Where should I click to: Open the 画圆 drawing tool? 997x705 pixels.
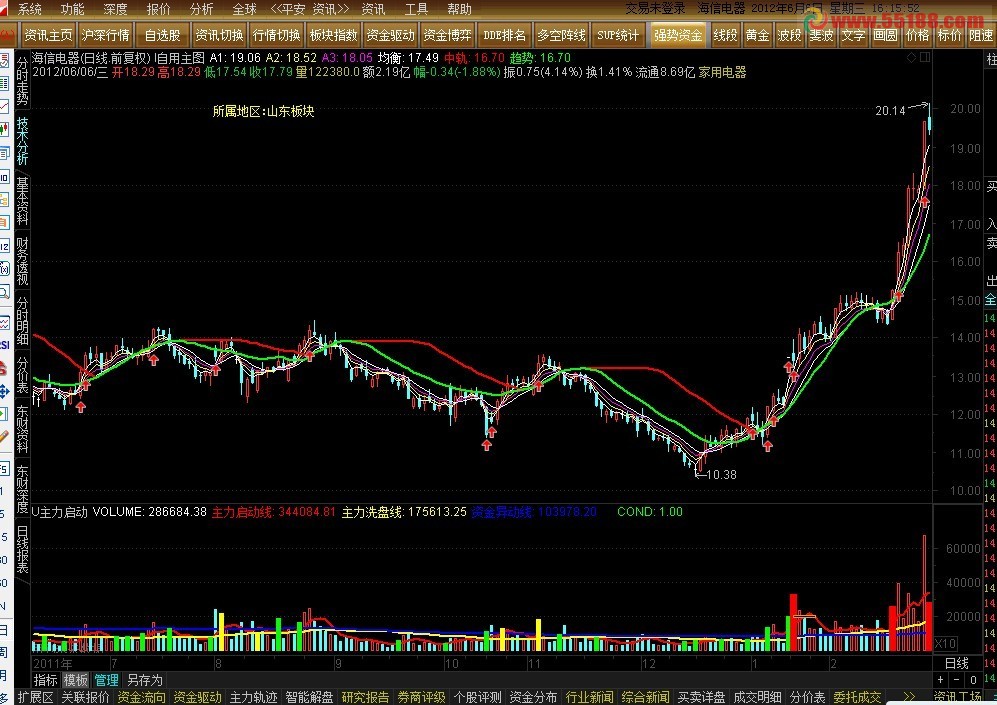[x=884, y=33]
